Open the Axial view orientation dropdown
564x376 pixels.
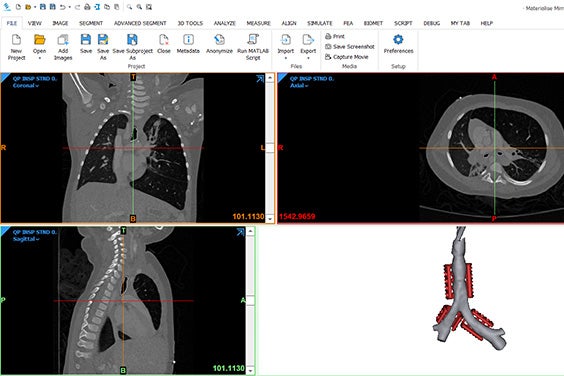point(299,86)
